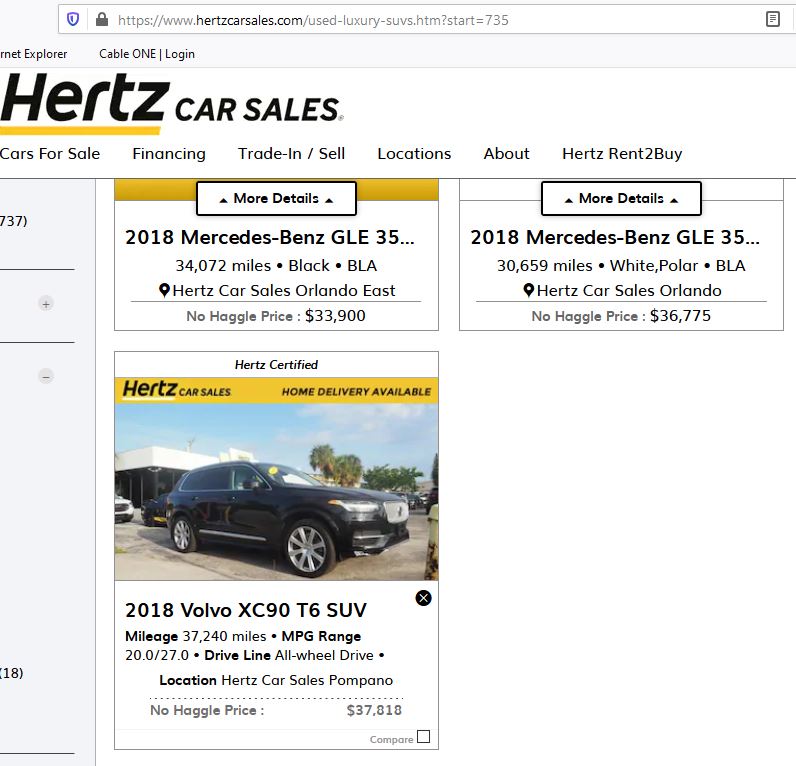Image resolution: width=796 pixels, height=766 pixels.
Task: Open the Locations menu
Action: 414,153
